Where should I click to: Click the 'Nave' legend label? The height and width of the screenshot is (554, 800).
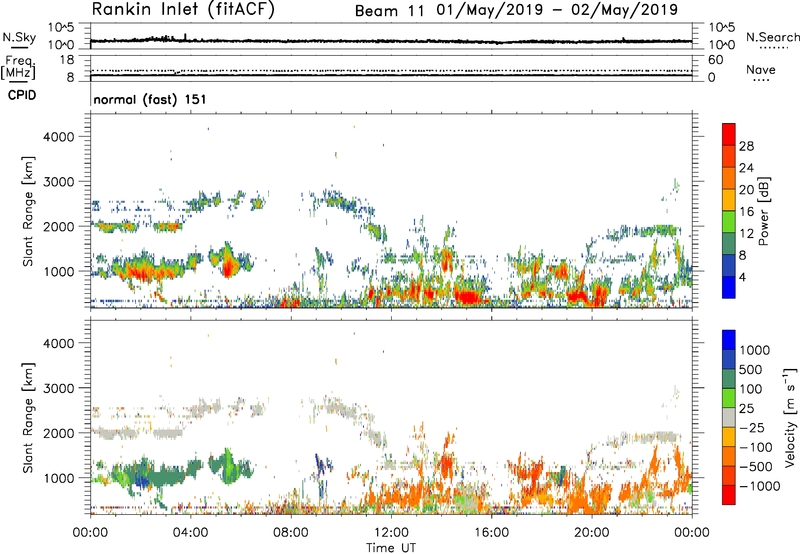pyautogui.click(x=761, y=70)
